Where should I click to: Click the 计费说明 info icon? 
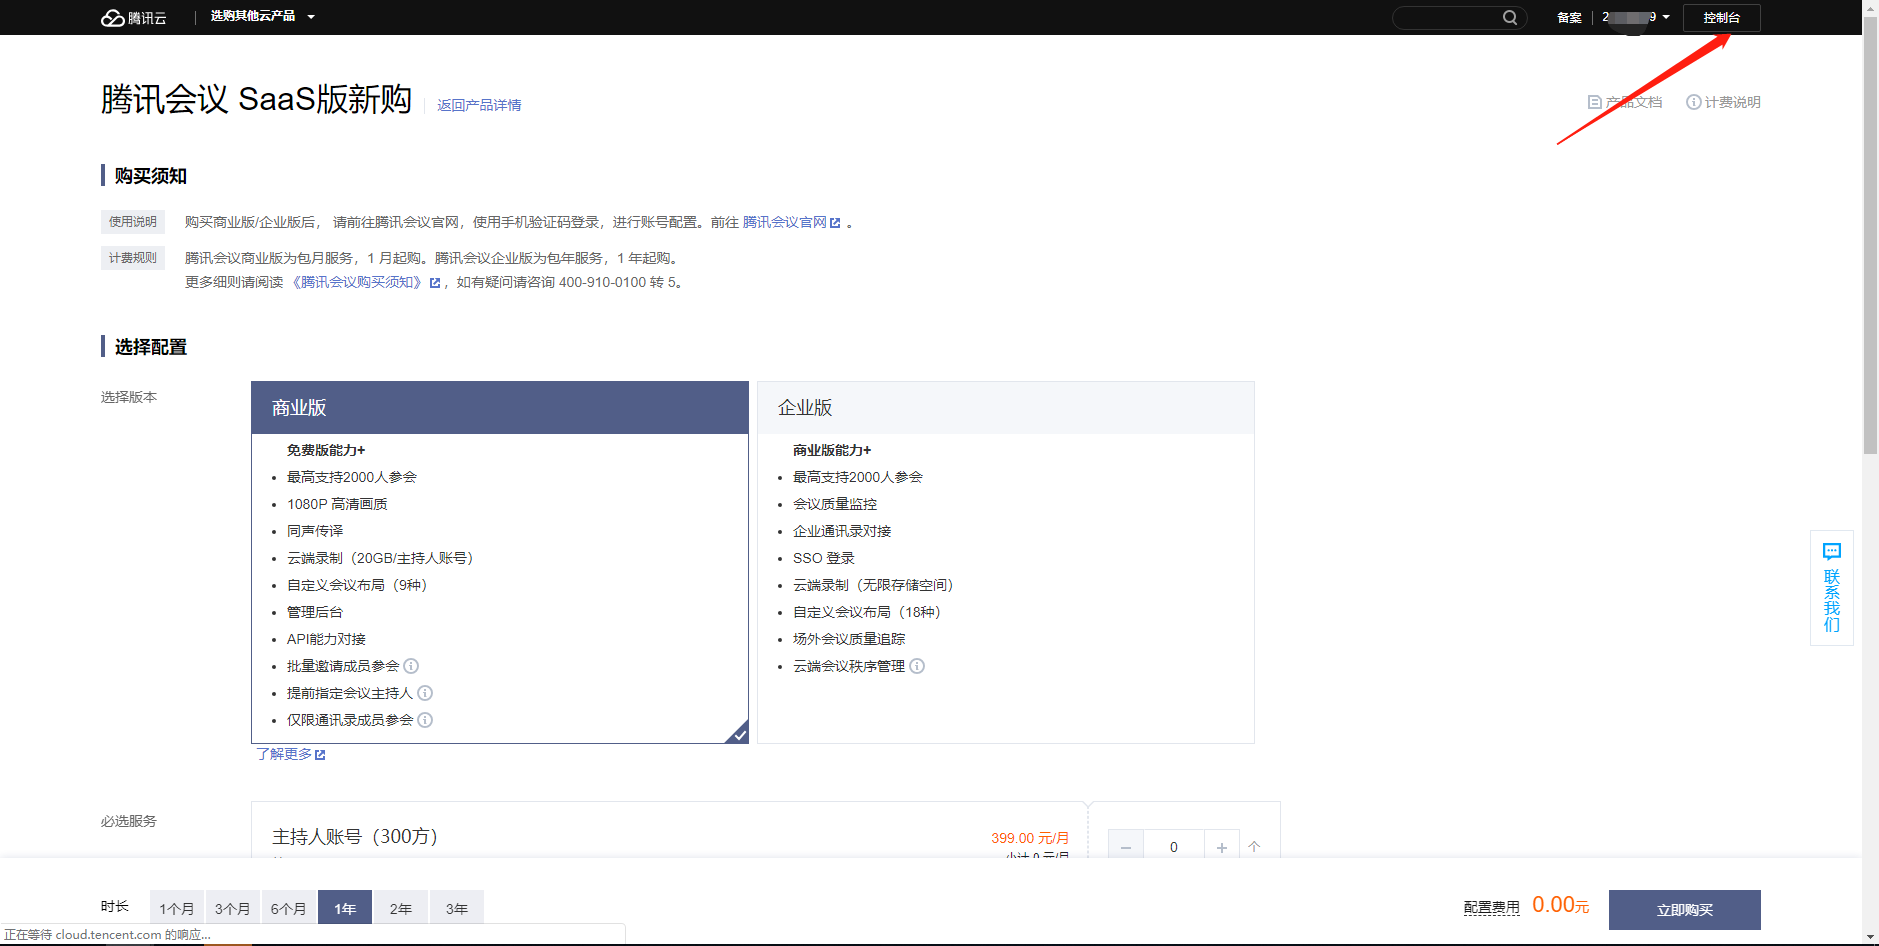[1693, 101]
